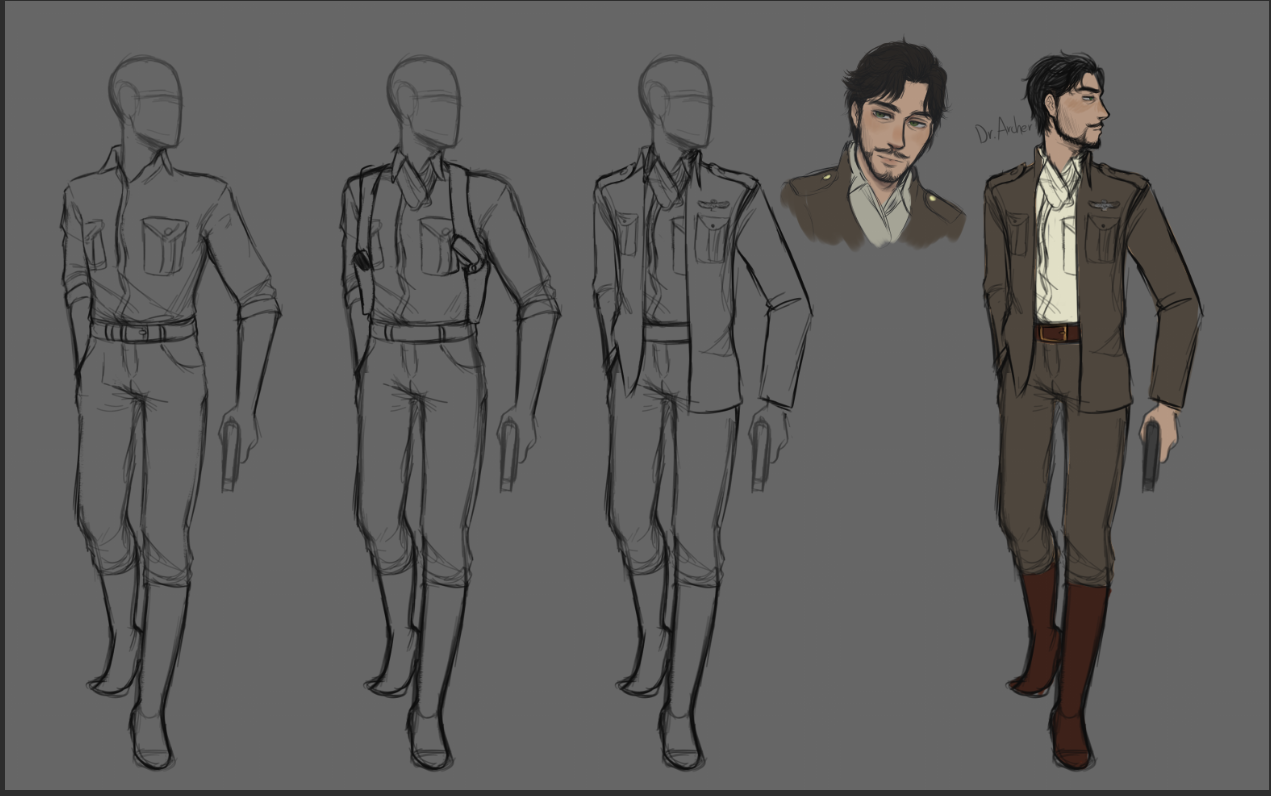1271x796 pixels.
Task: Click the sketch figure with rolled-up sleeves only
Action: (170, 412)
